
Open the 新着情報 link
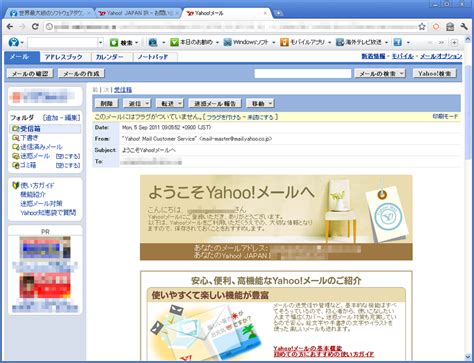click(x=373, y=56)
